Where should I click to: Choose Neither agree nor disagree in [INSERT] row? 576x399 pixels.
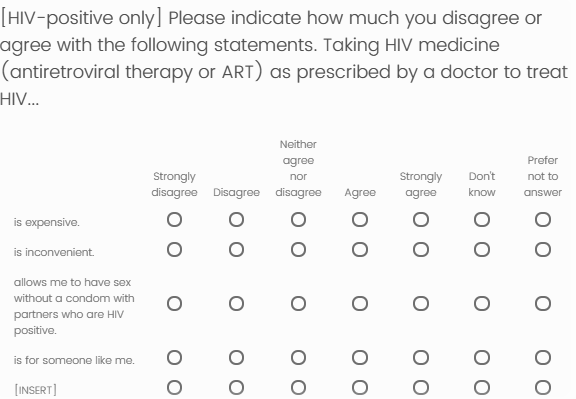click(x=298, y=387)
